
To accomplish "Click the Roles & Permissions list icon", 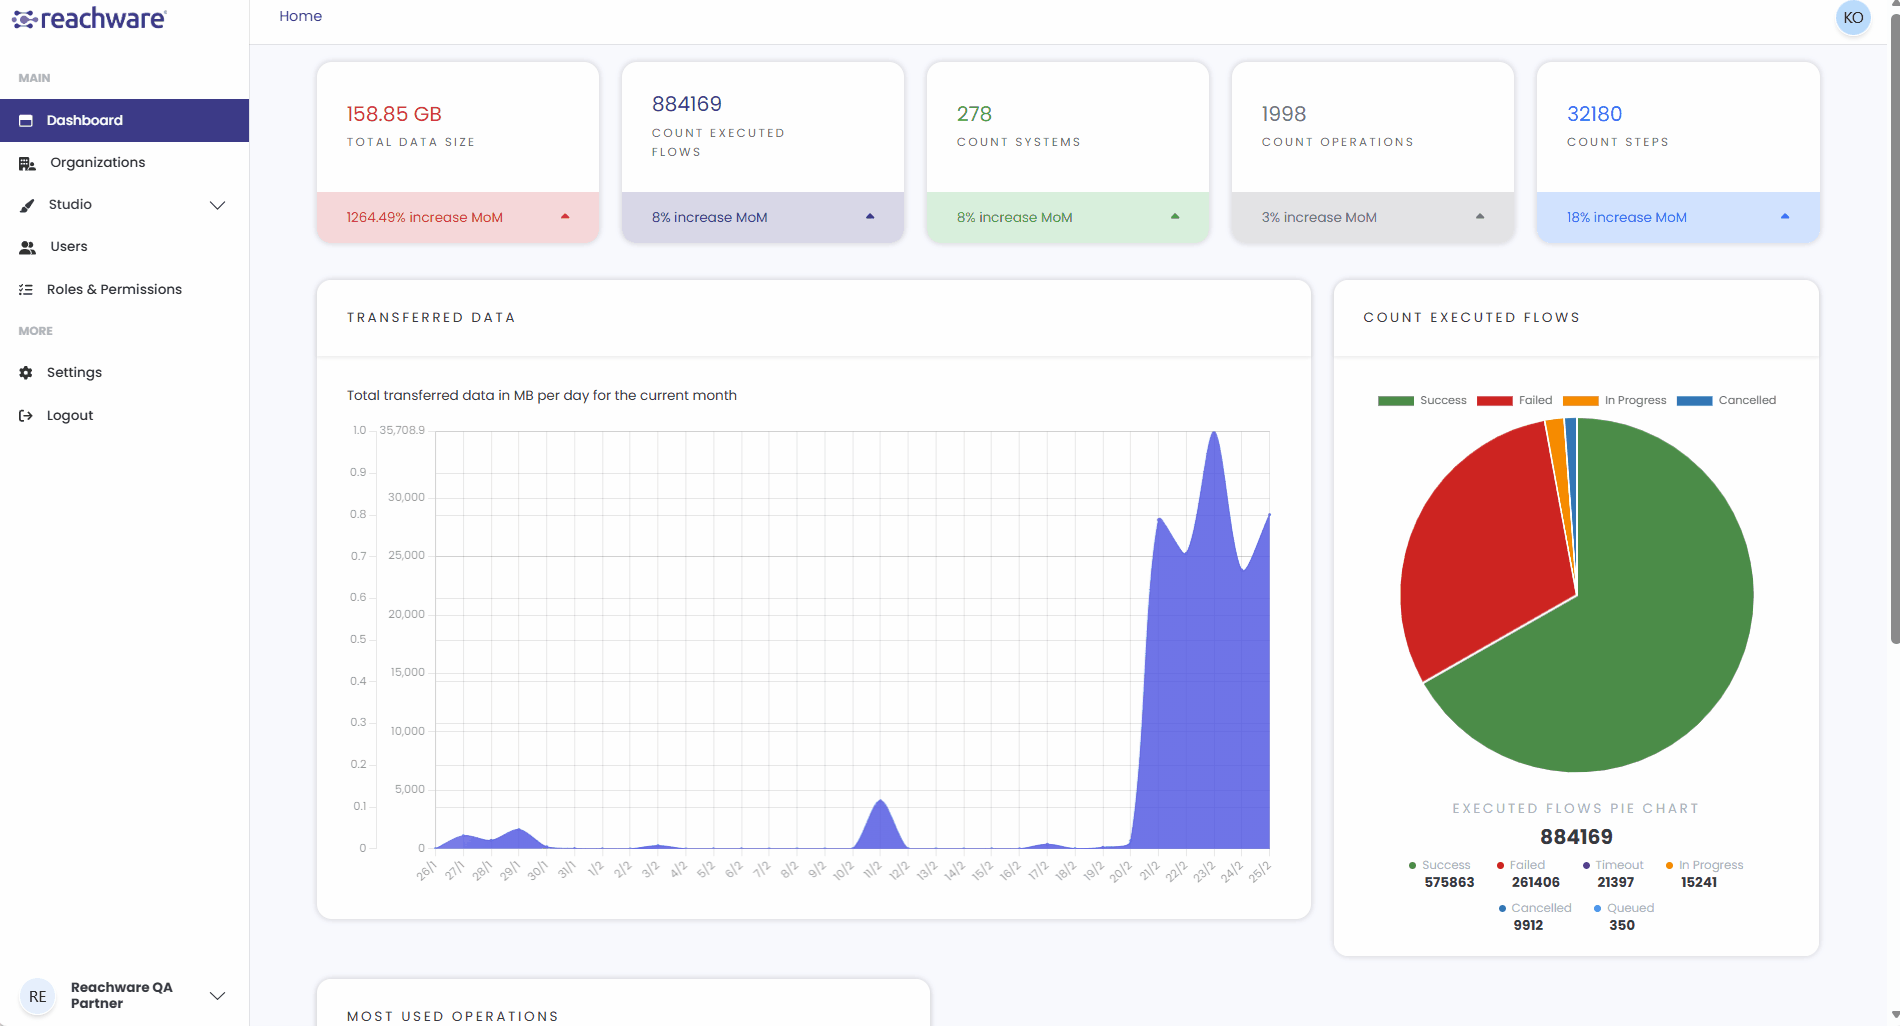I will click(26, 290).
